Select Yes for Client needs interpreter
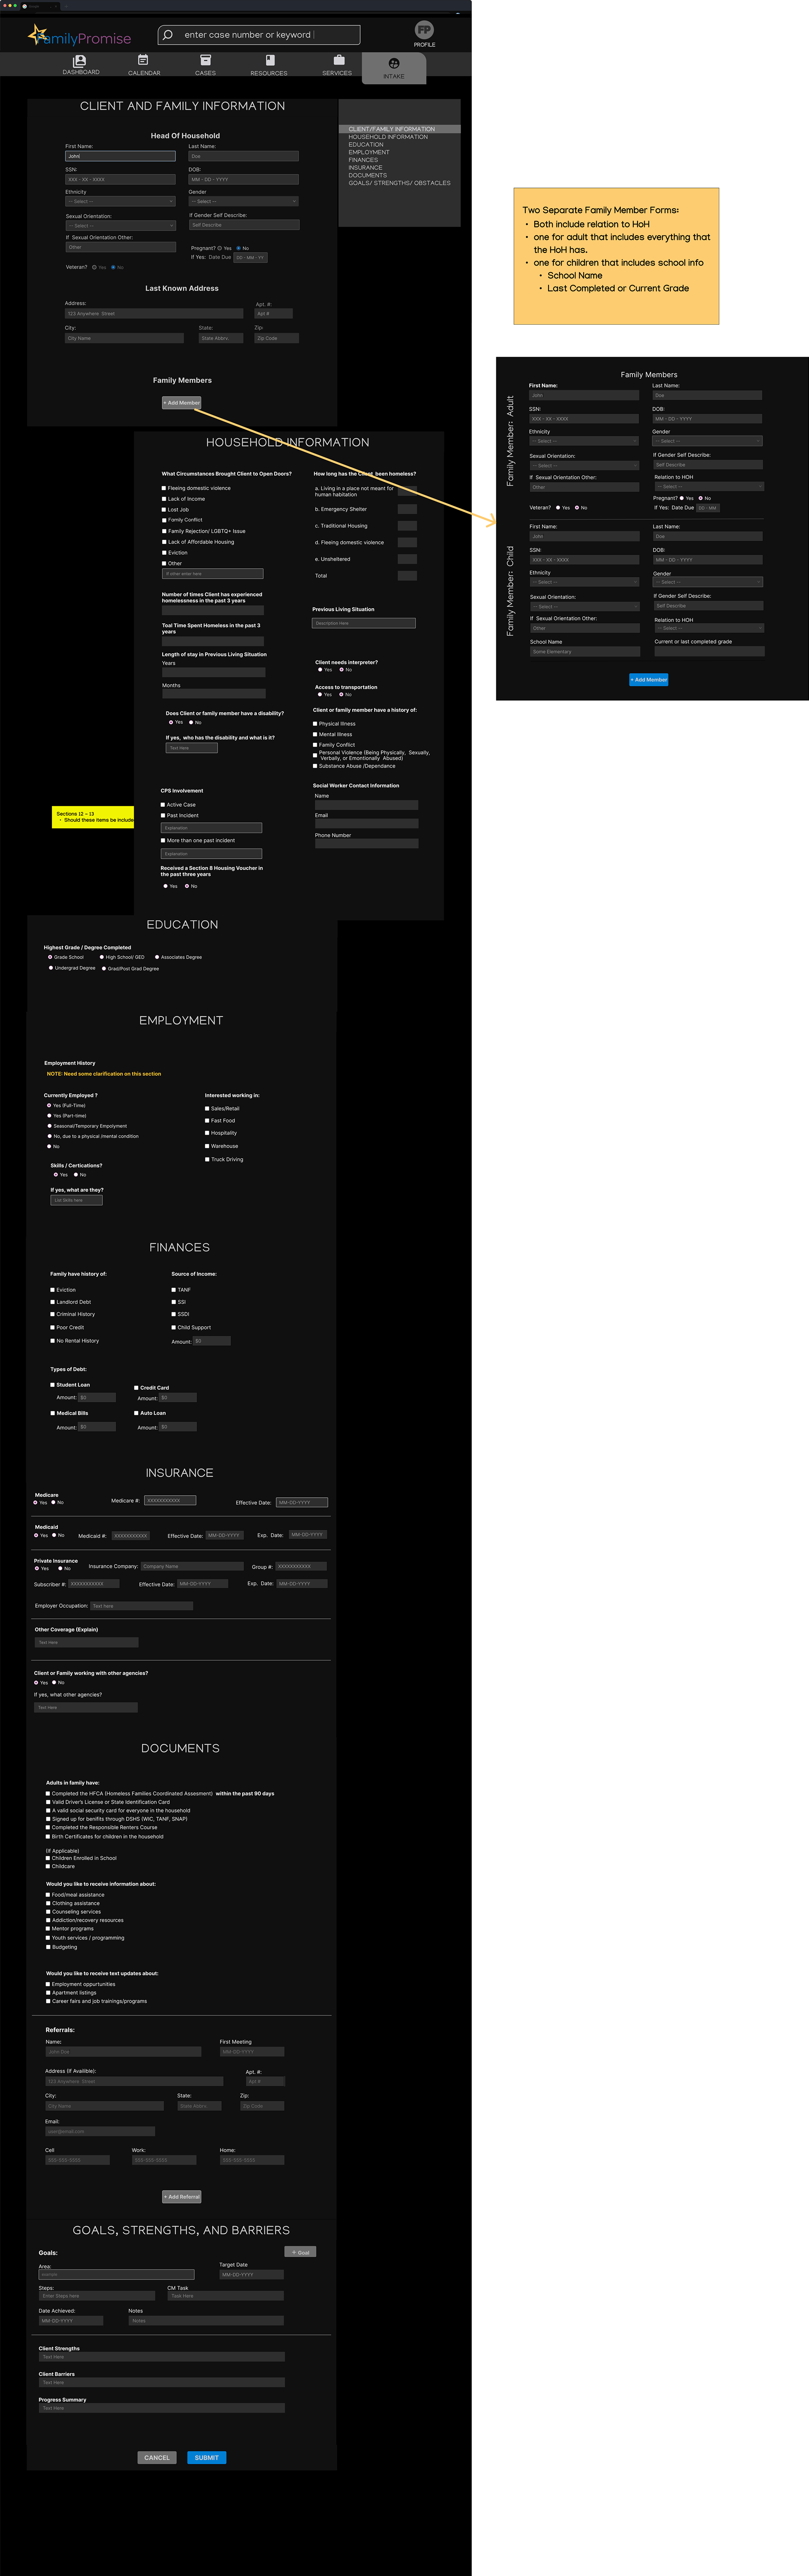809x2576 pixels. (x=320, y=670)
